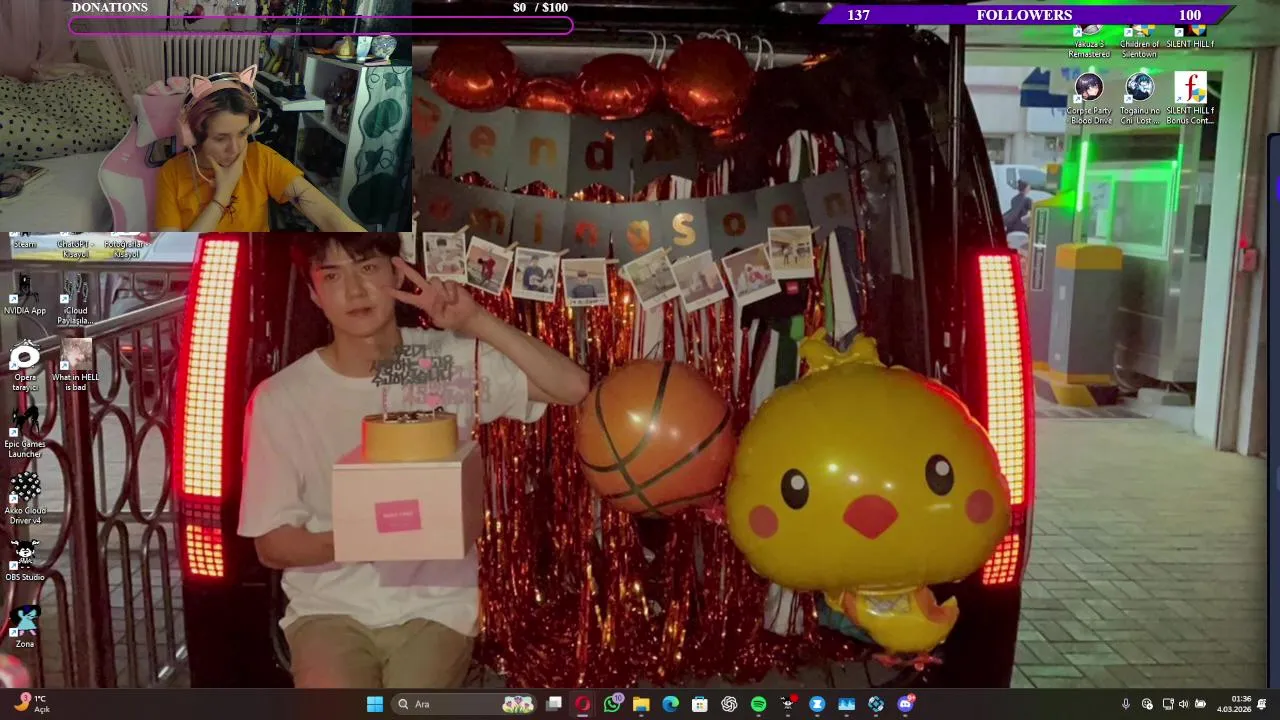Image resolution: width=1280 pixels, height=720 pixels.
Task: Launch OBS Studio from the desktop
Action: [25, 560]
